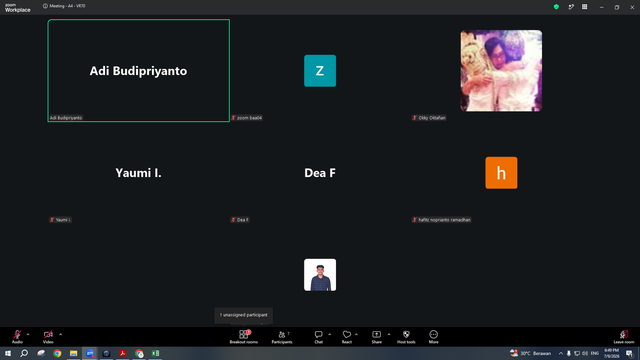Switch the ENG input language indicator
640x360 pixels.
point(595,353)
